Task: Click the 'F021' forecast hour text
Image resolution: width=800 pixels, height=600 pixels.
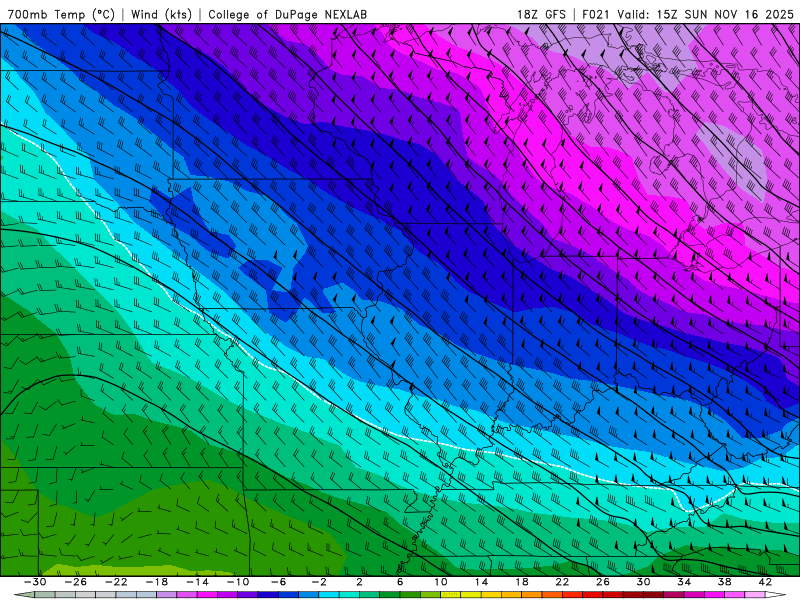Action: coord(597,14)
